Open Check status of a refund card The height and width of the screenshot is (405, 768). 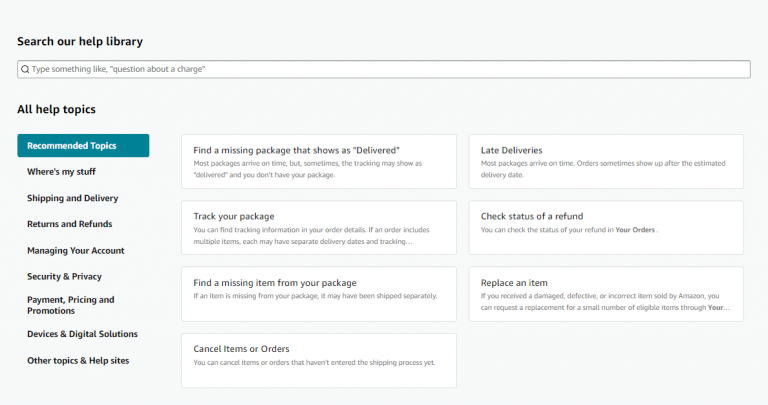pyautogui.click(x=606, y=228)
